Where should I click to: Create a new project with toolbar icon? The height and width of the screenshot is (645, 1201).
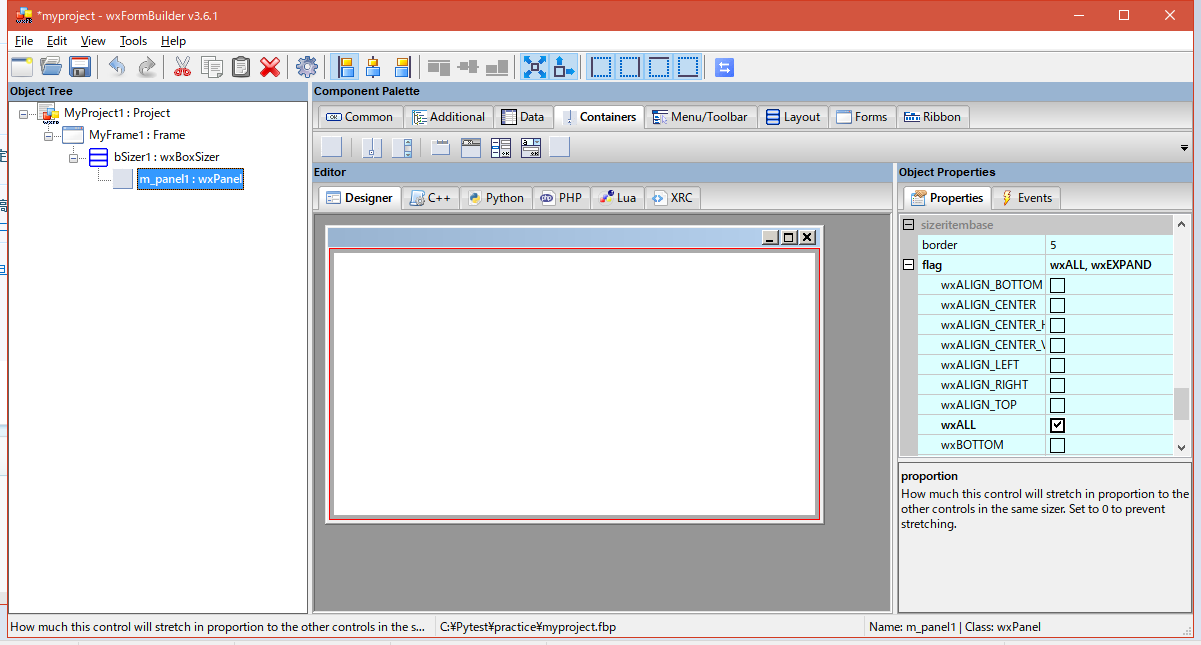tap(22, 67)
